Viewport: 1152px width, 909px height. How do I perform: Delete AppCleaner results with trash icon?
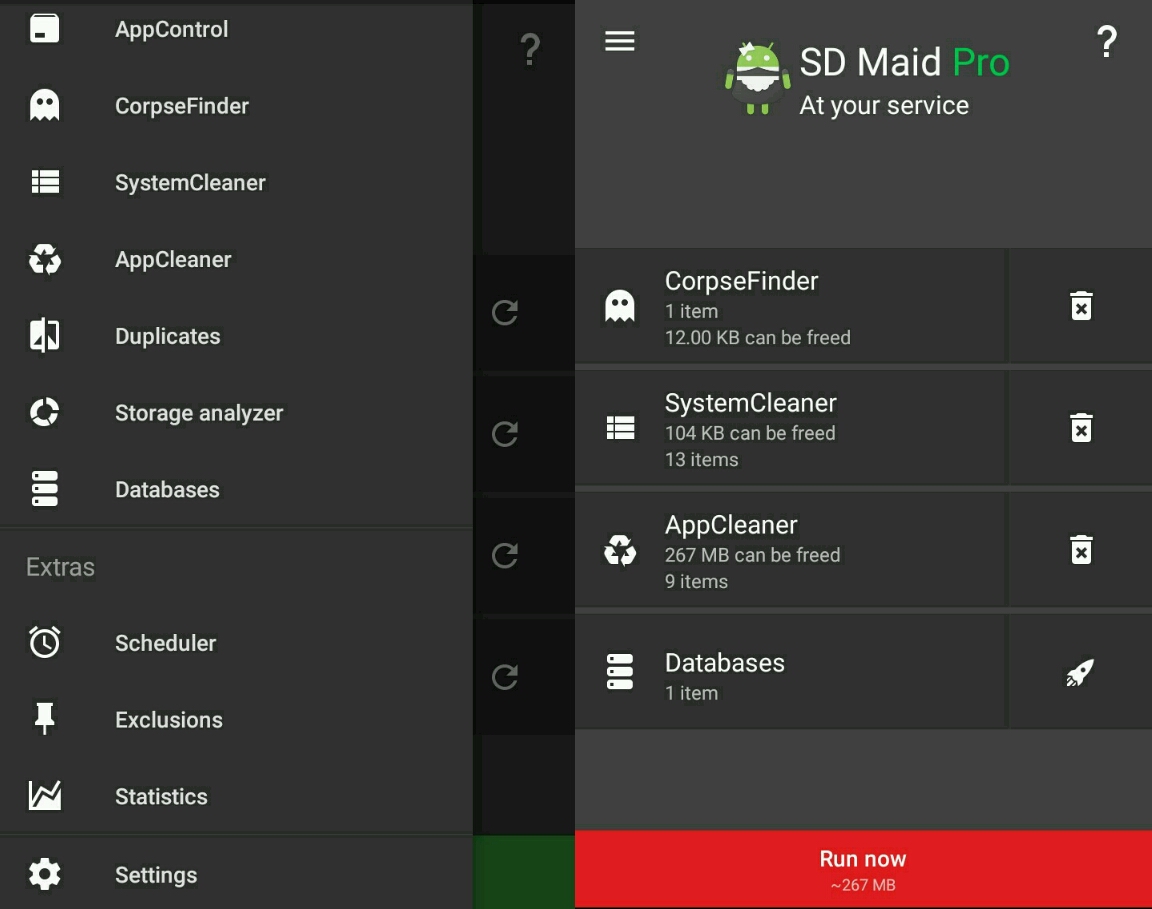point(1081,550)
